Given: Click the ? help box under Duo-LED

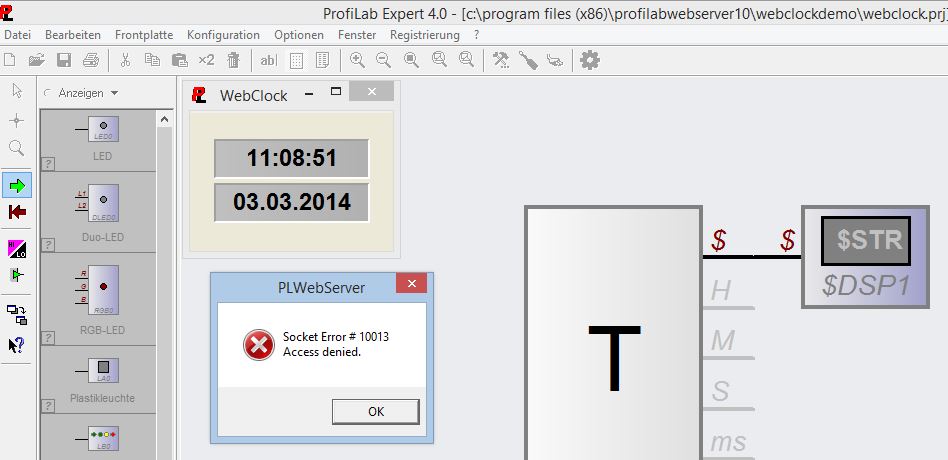Looking at the screenshot, I should [48, 245].
